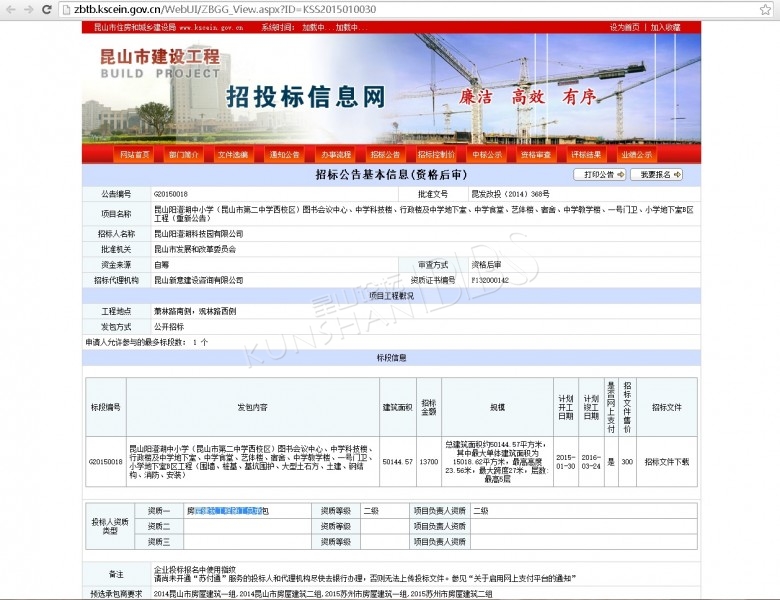This screenshot has width=780, height=600.
Task: Open the 业绩公示 navigation item
Action: [636, 154]
